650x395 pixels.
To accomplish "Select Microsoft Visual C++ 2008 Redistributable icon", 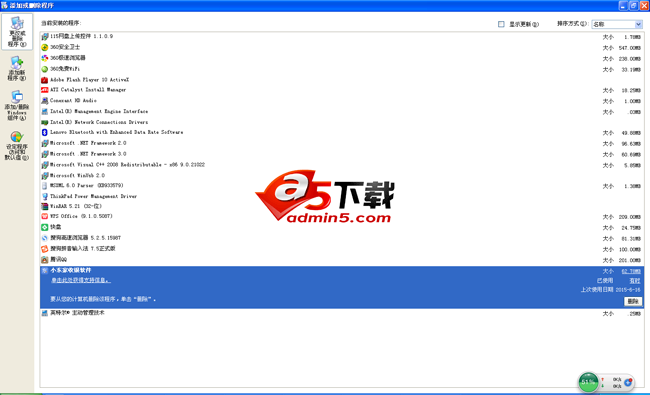I will coord(45,165).
